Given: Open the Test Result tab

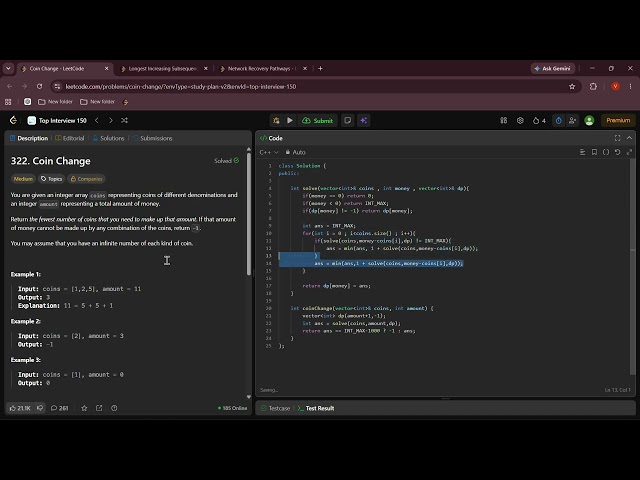Looking at the screenshot, I should coord(316,408).
